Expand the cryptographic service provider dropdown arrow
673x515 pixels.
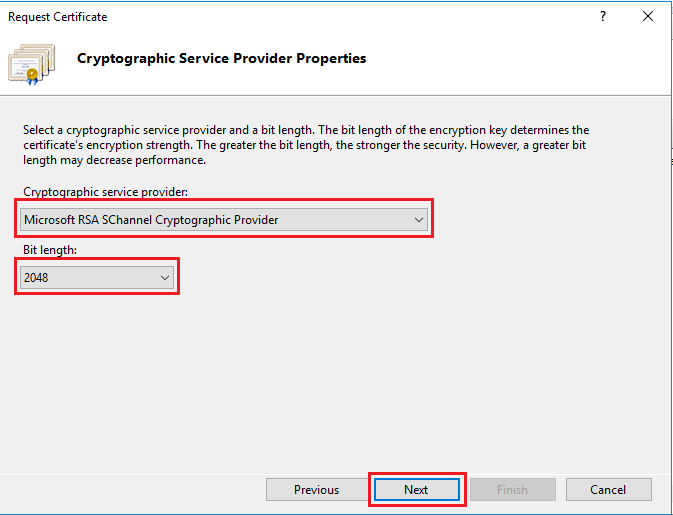419,220
